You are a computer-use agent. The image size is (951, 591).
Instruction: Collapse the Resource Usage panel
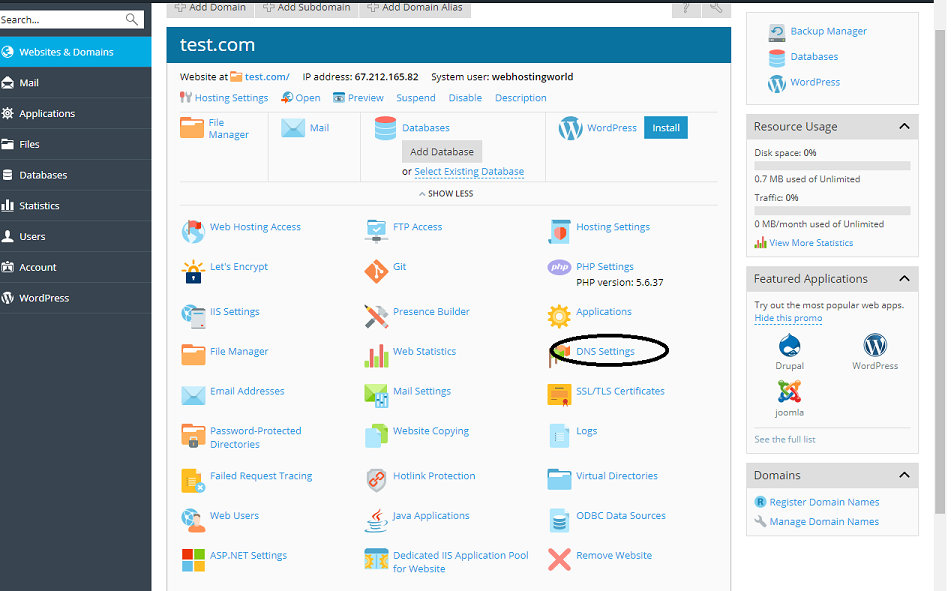pos(904,127)
